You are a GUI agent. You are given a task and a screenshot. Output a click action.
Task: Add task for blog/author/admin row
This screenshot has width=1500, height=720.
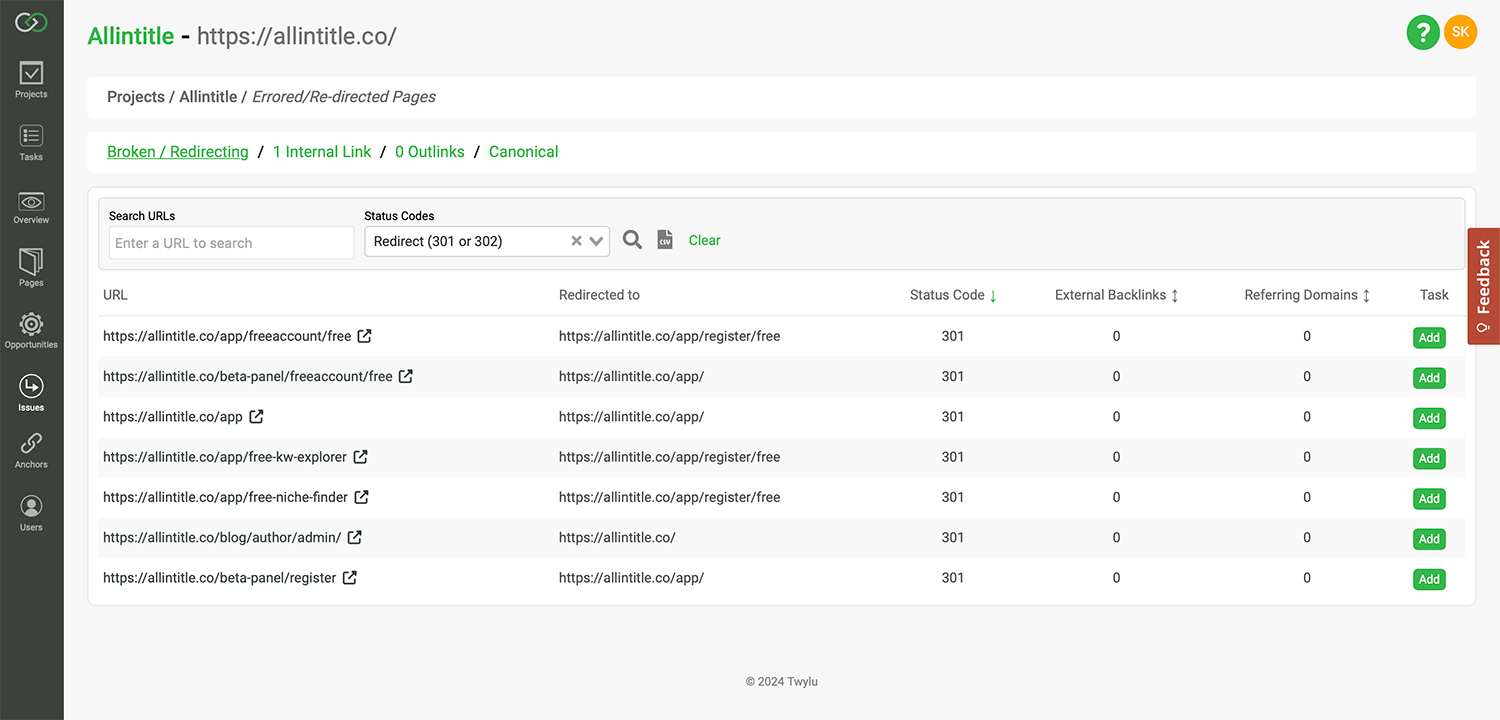click(1429, 539)
